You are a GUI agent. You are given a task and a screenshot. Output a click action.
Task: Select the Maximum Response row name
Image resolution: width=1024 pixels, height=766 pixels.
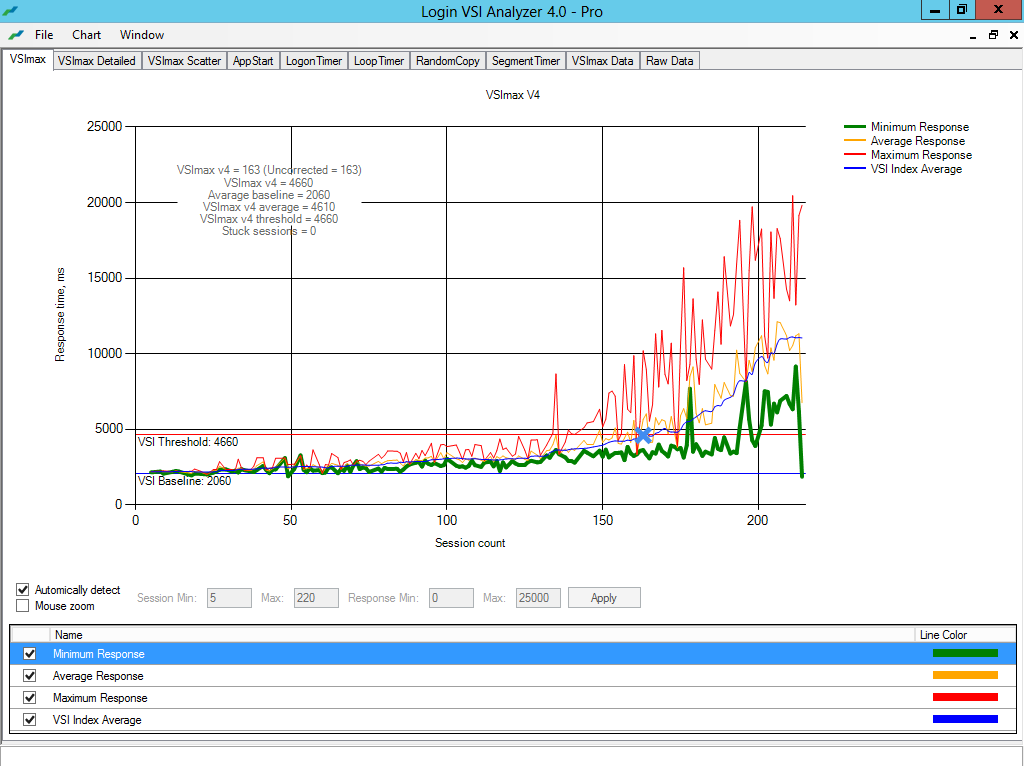100,698
